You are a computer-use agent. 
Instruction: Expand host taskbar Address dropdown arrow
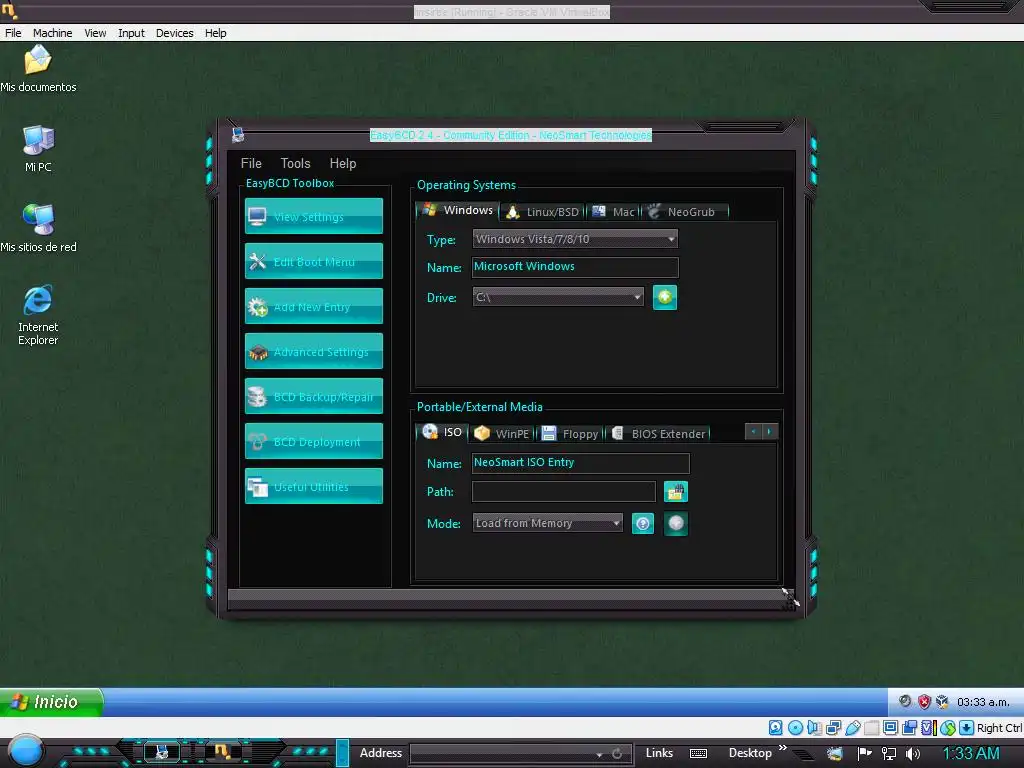click(x=599, y=754)
